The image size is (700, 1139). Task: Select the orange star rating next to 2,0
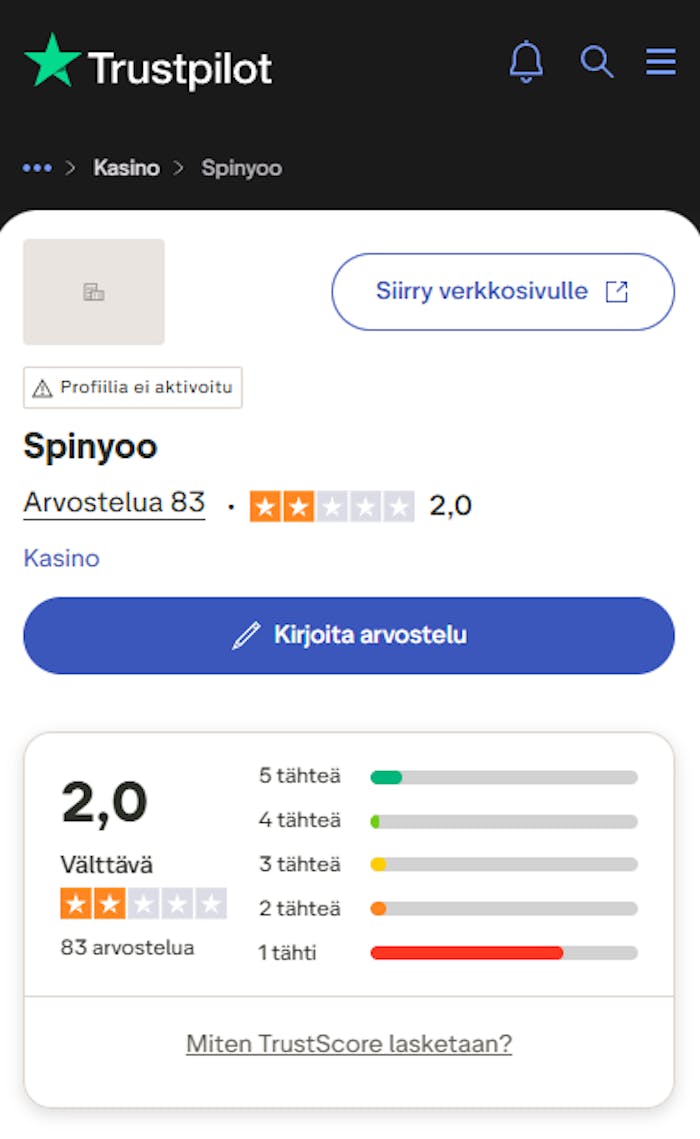click(333, 506)
